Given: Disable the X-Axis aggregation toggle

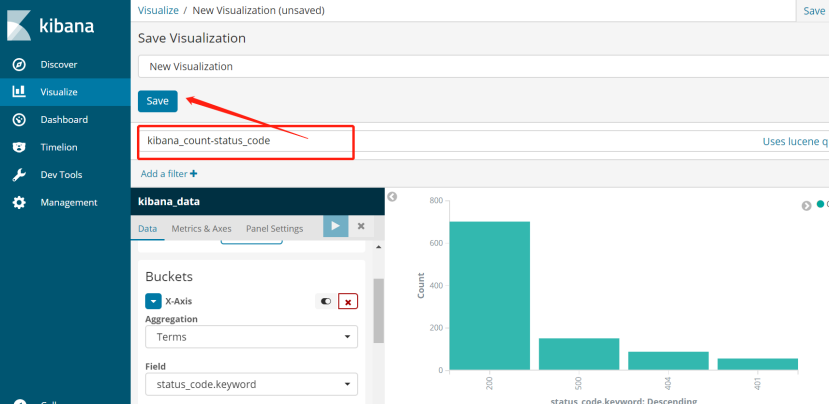Looking at the screenshot, I should (x=326, y=302).
